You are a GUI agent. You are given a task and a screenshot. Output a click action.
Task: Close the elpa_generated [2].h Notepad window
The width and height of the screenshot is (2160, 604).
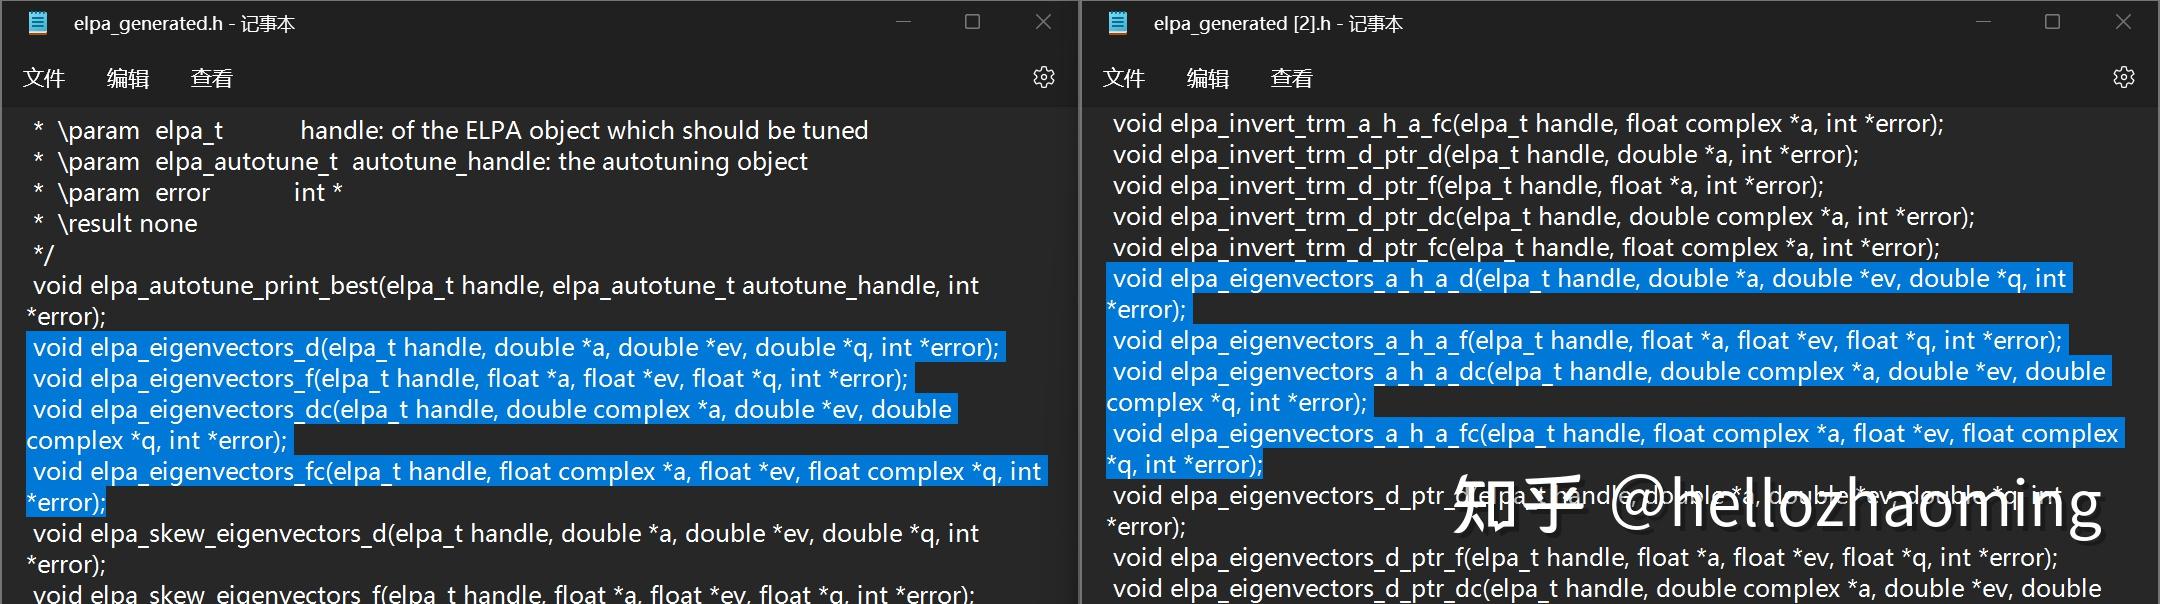click(x=2123, y=22)
